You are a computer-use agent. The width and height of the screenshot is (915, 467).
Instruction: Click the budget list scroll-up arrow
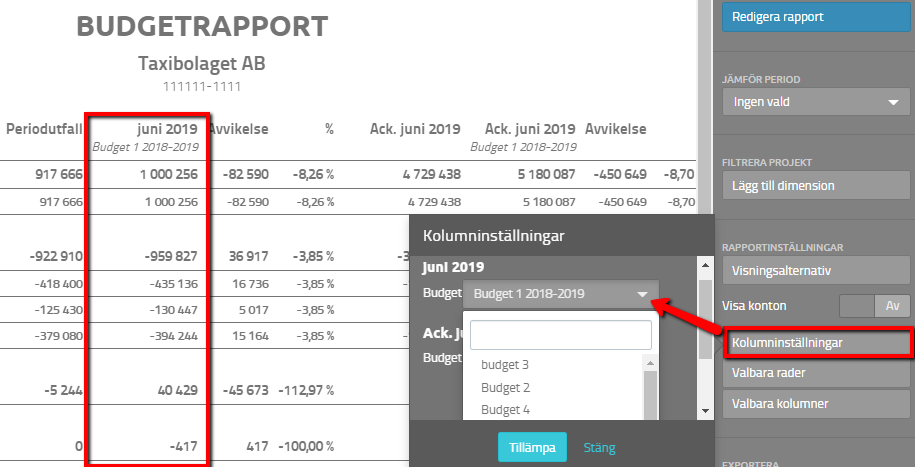(x=650, y=363)
